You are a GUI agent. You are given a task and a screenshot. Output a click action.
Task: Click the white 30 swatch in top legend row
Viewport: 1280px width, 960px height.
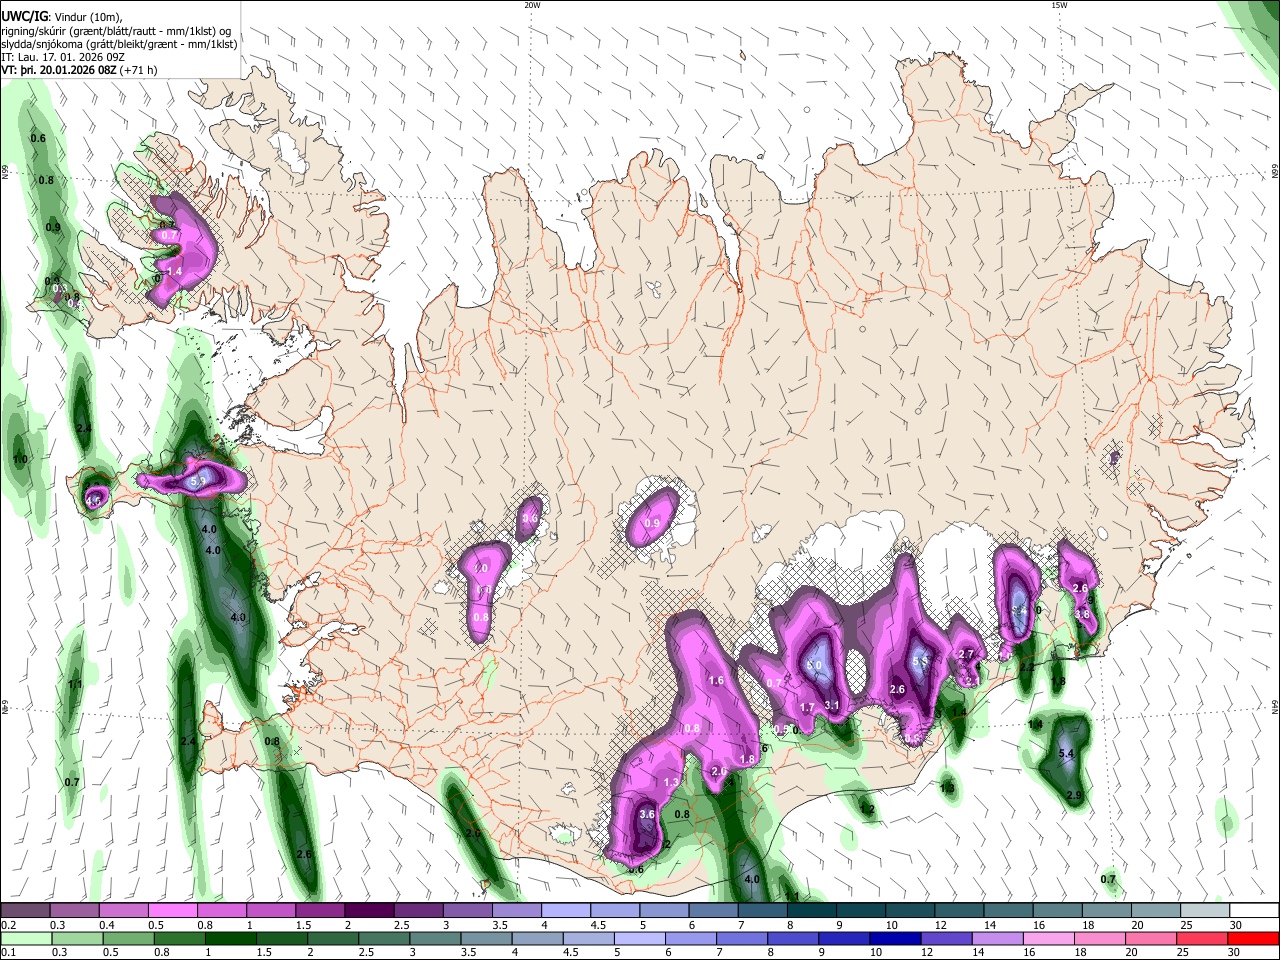pos(1254,911)
